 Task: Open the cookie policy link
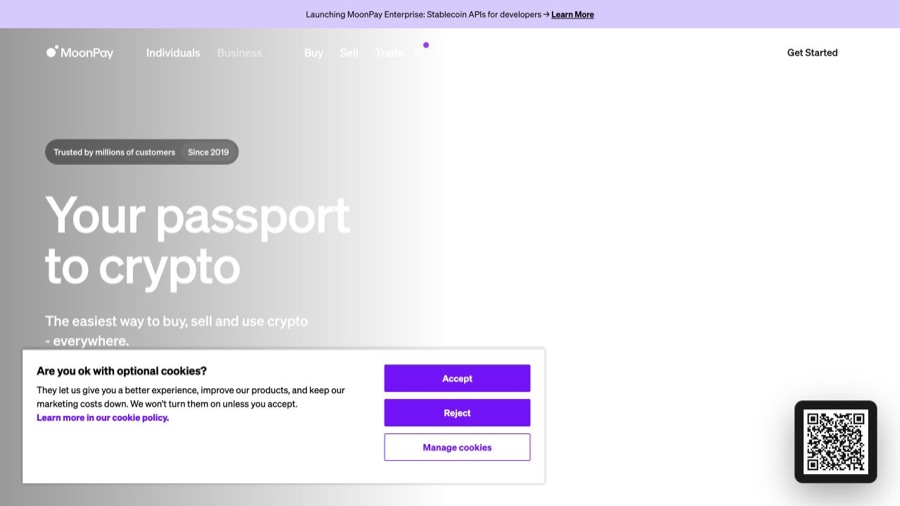[x=103, y=418]
